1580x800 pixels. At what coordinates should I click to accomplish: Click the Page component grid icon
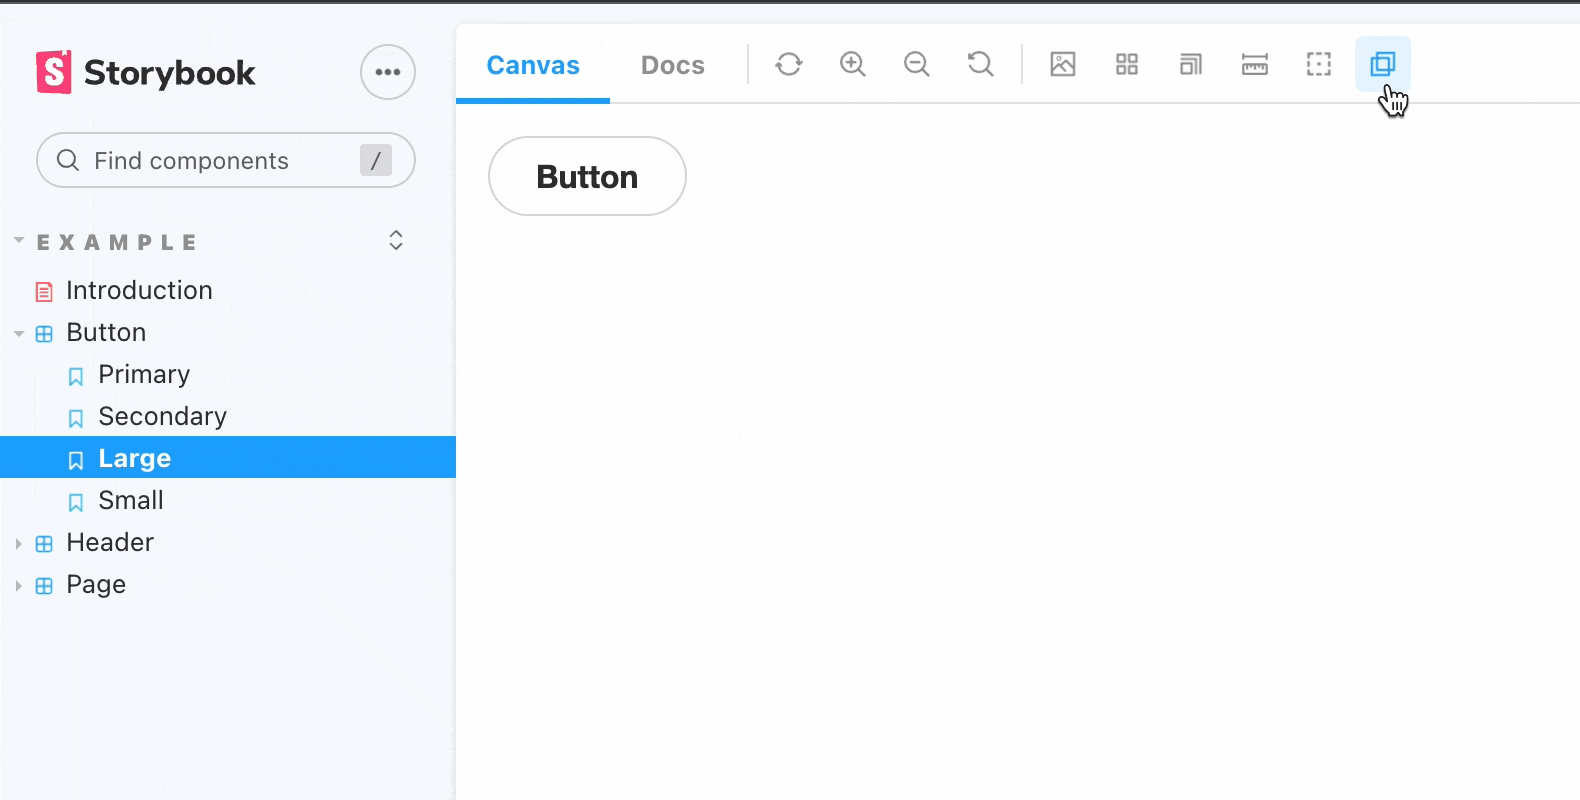pos(44,586)
